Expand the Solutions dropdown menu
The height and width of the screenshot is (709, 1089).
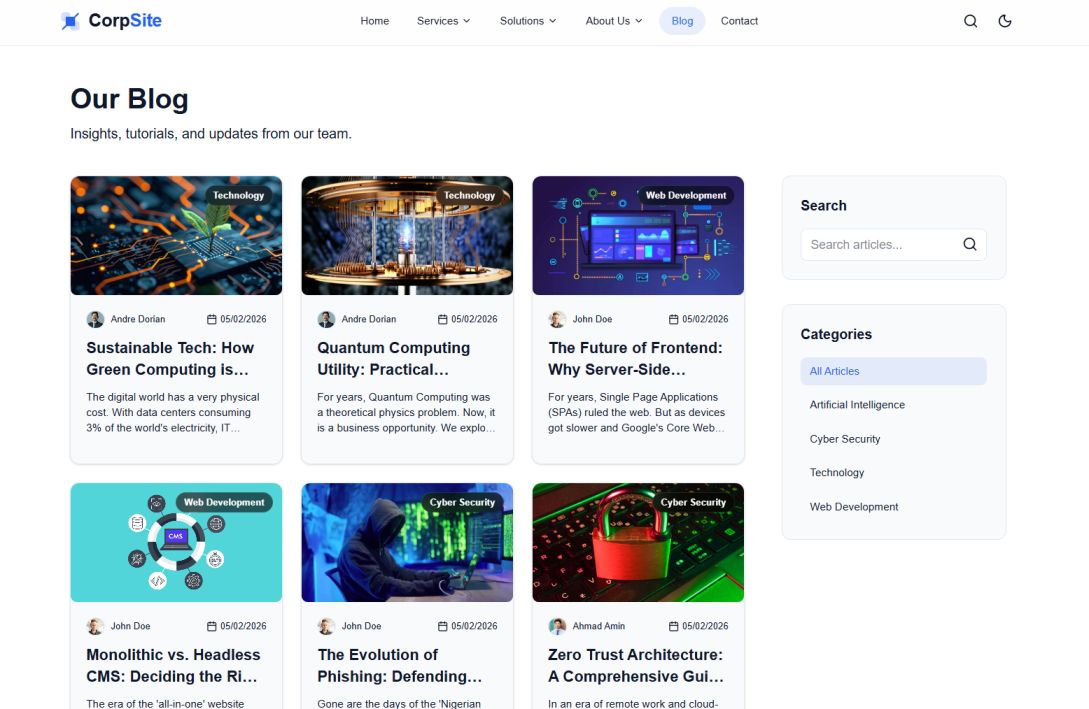click(x=527, y=20)
